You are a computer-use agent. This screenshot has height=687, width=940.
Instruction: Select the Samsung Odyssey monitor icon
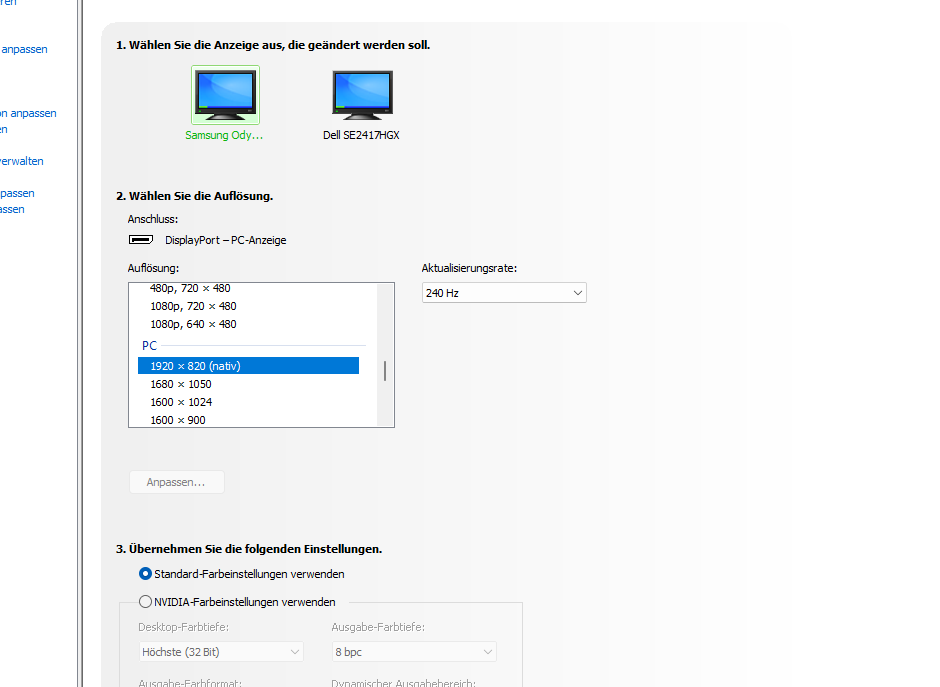[224, 93]
